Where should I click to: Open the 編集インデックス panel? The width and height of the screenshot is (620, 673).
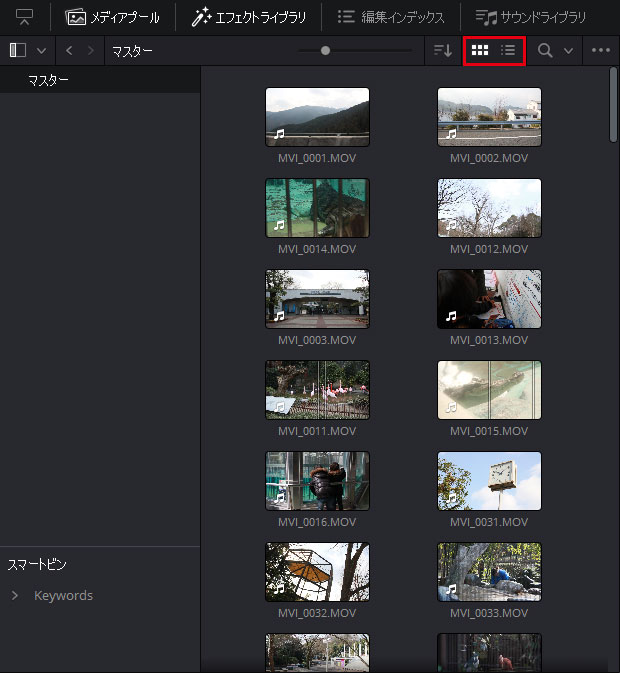[391, 17]
